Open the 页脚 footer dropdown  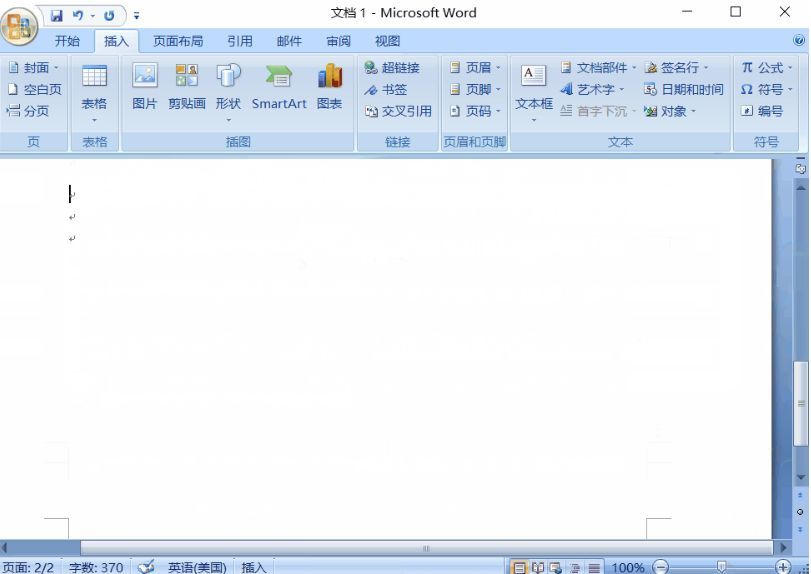[x=475, y=89]
